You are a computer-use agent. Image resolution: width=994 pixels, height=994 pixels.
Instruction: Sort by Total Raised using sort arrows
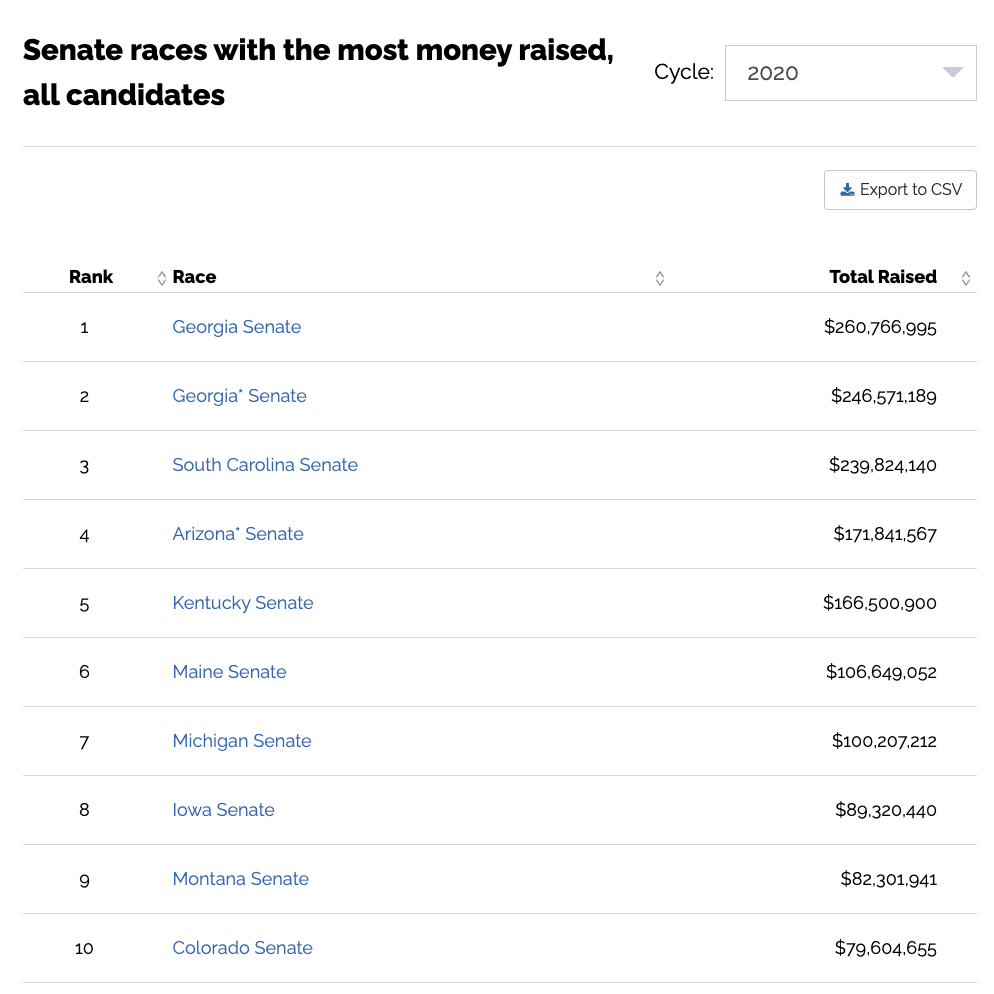965,278
